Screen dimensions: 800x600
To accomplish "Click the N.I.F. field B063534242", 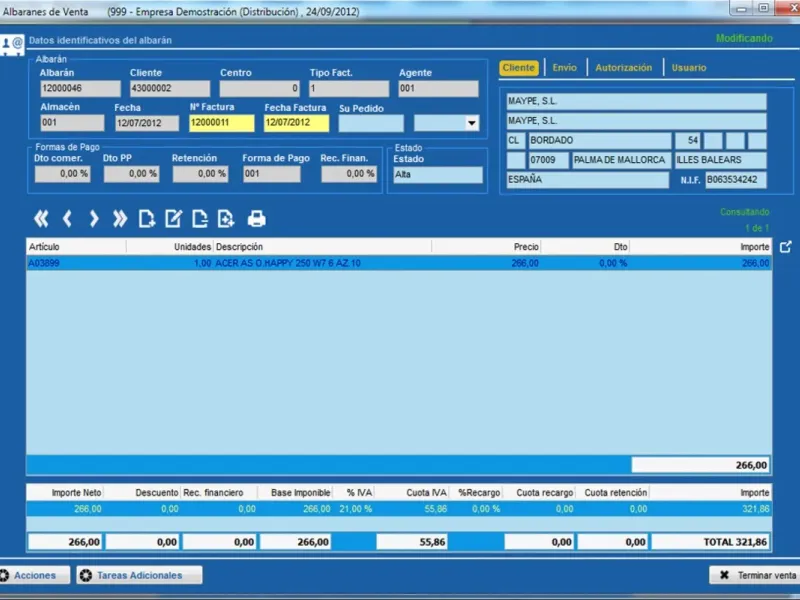I will (736, 180).
